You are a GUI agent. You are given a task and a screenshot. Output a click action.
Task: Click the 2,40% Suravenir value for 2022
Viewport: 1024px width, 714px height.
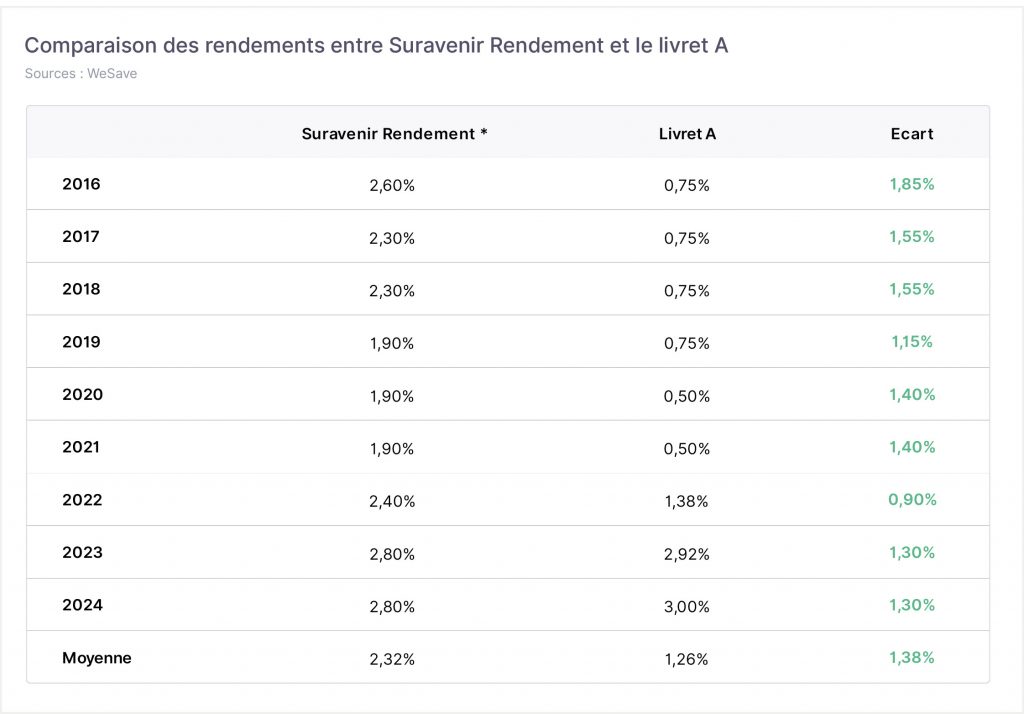(392, 501)
